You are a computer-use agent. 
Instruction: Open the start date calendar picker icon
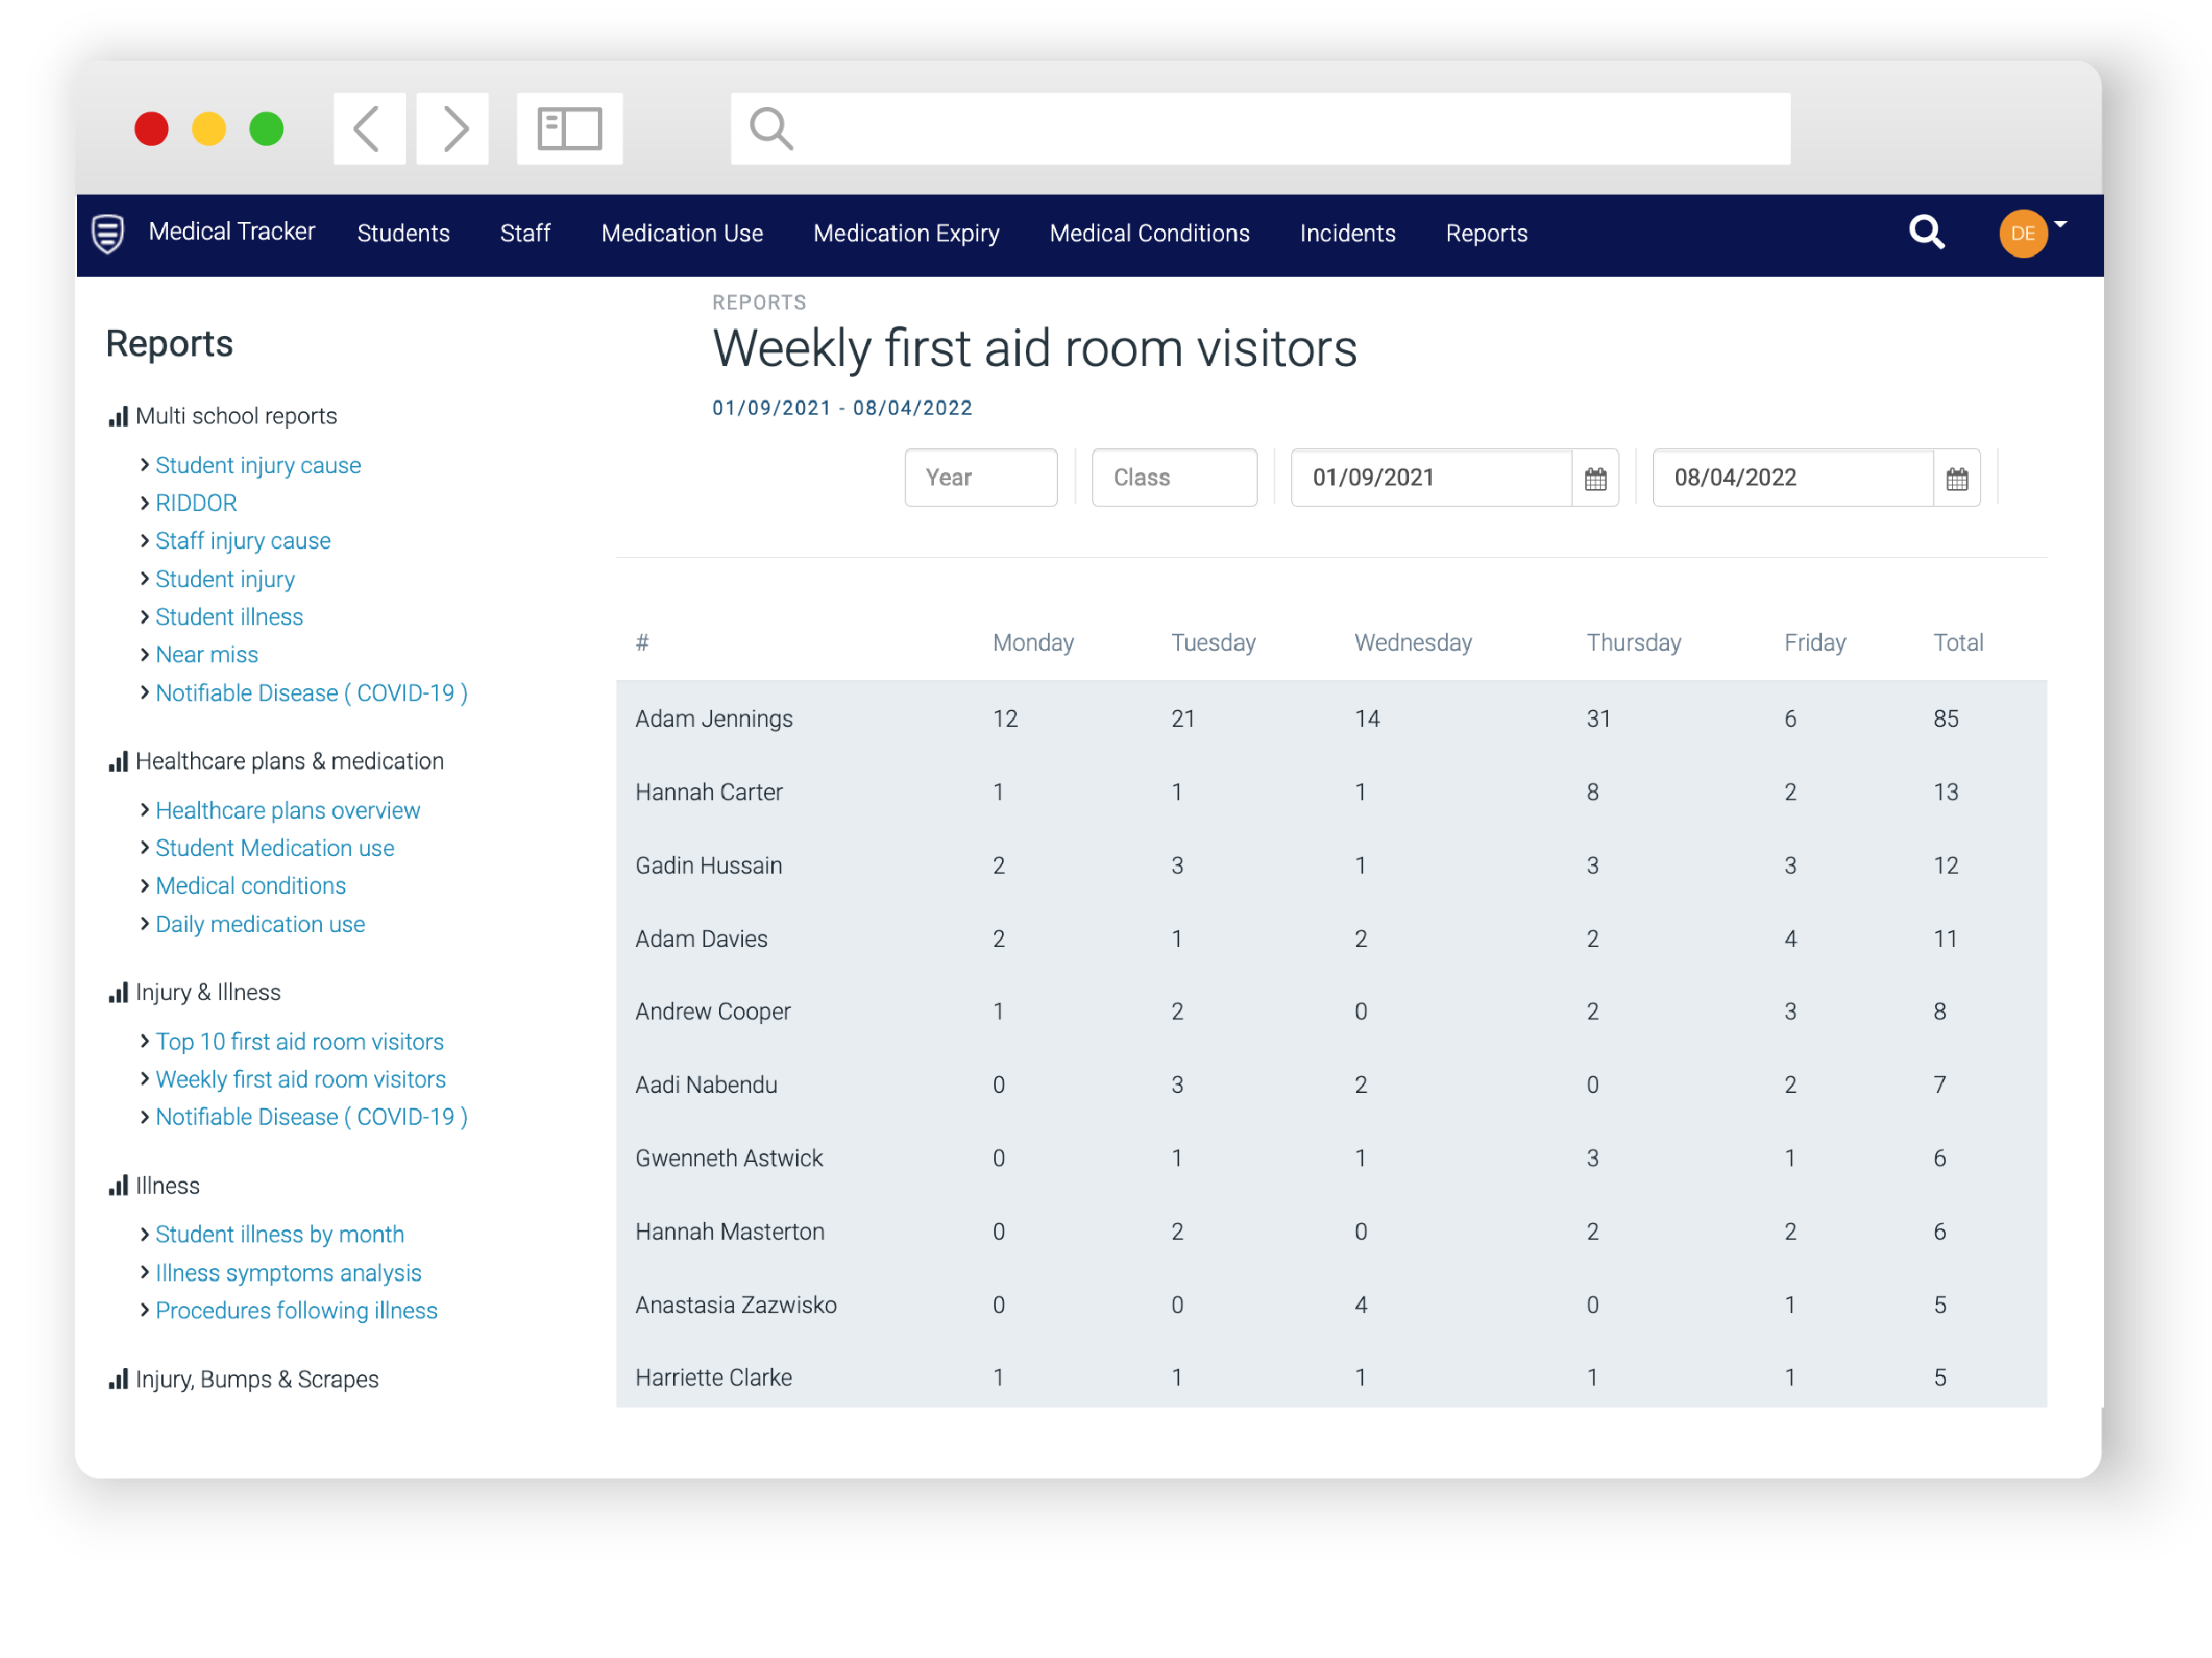[x=1595, y=478]
